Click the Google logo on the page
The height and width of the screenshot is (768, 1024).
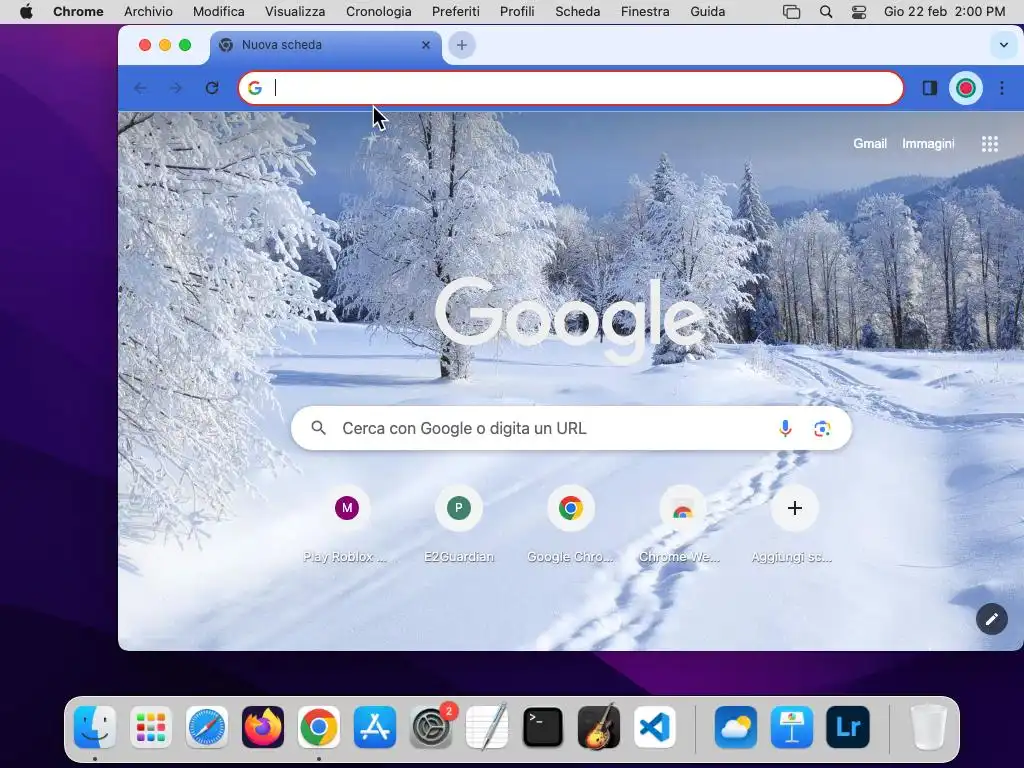tap(570, 320)
